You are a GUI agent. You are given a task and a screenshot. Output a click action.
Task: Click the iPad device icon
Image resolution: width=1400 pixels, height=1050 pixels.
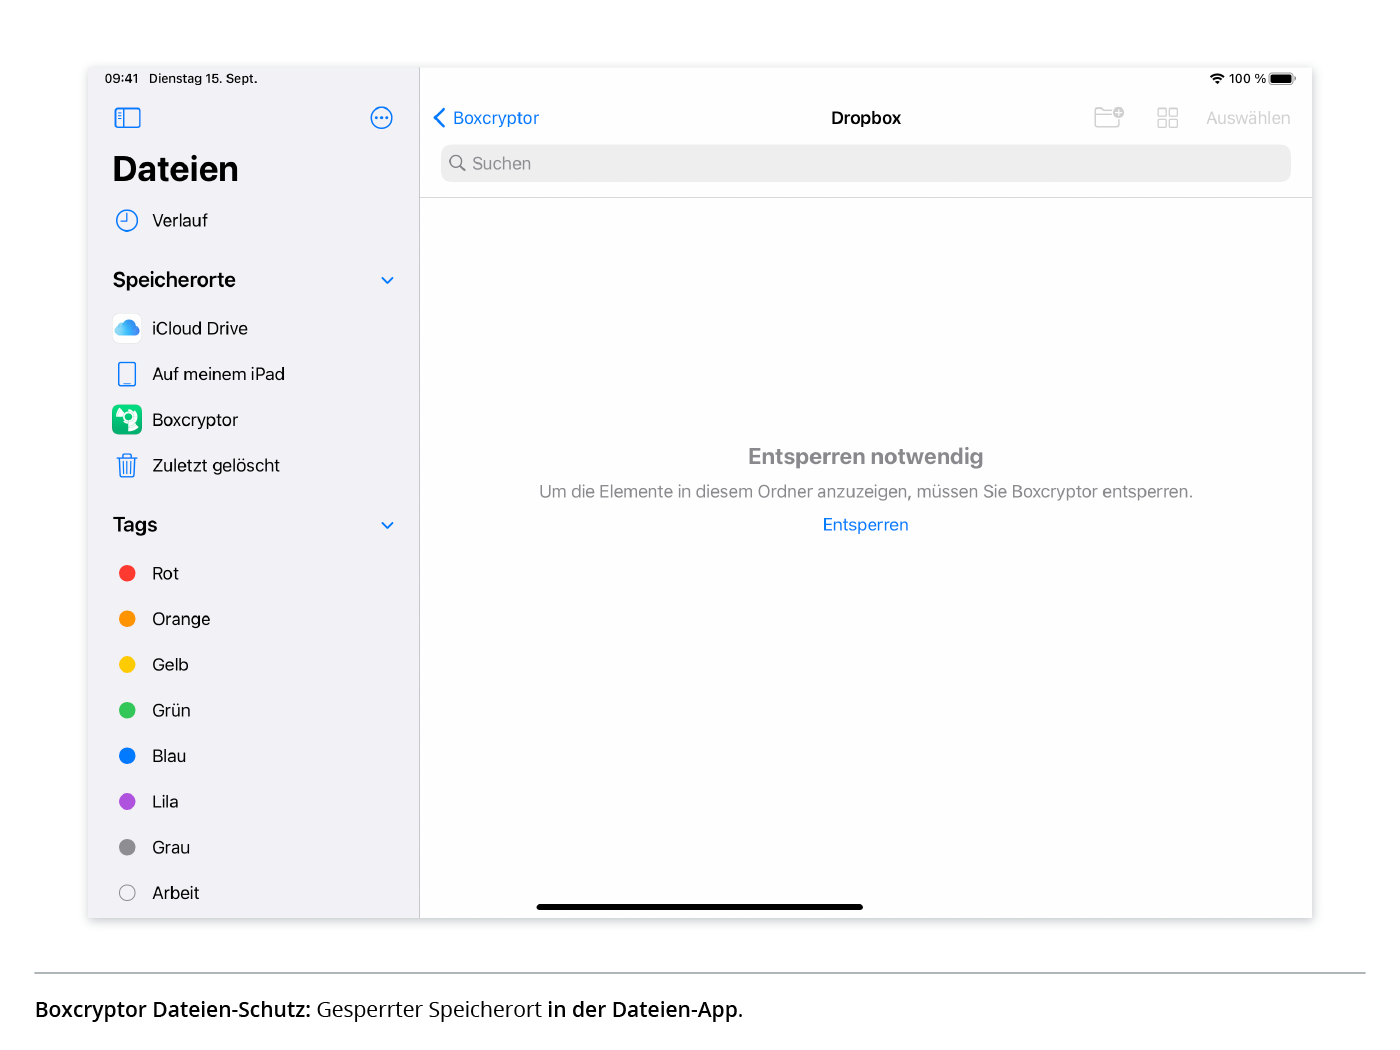(127, 374)
